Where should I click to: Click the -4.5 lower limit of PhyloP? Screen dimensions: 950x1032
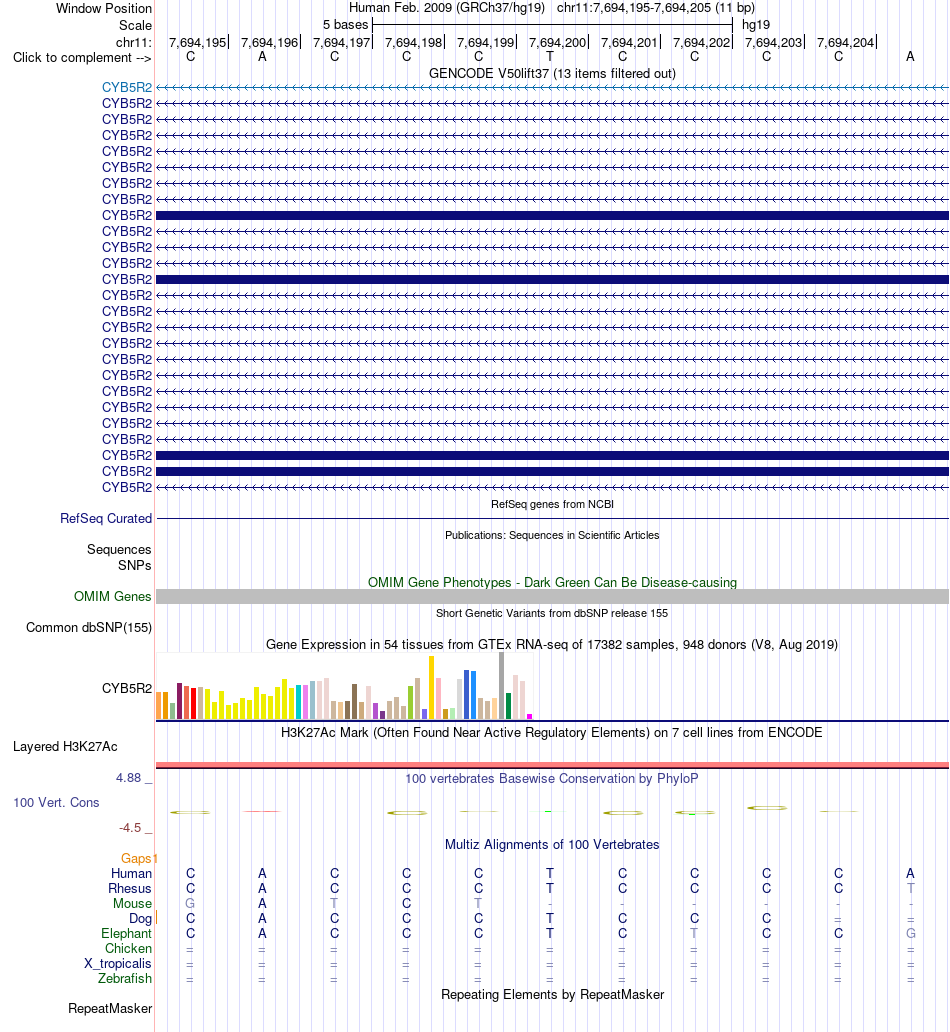click(x=130, y=828)
